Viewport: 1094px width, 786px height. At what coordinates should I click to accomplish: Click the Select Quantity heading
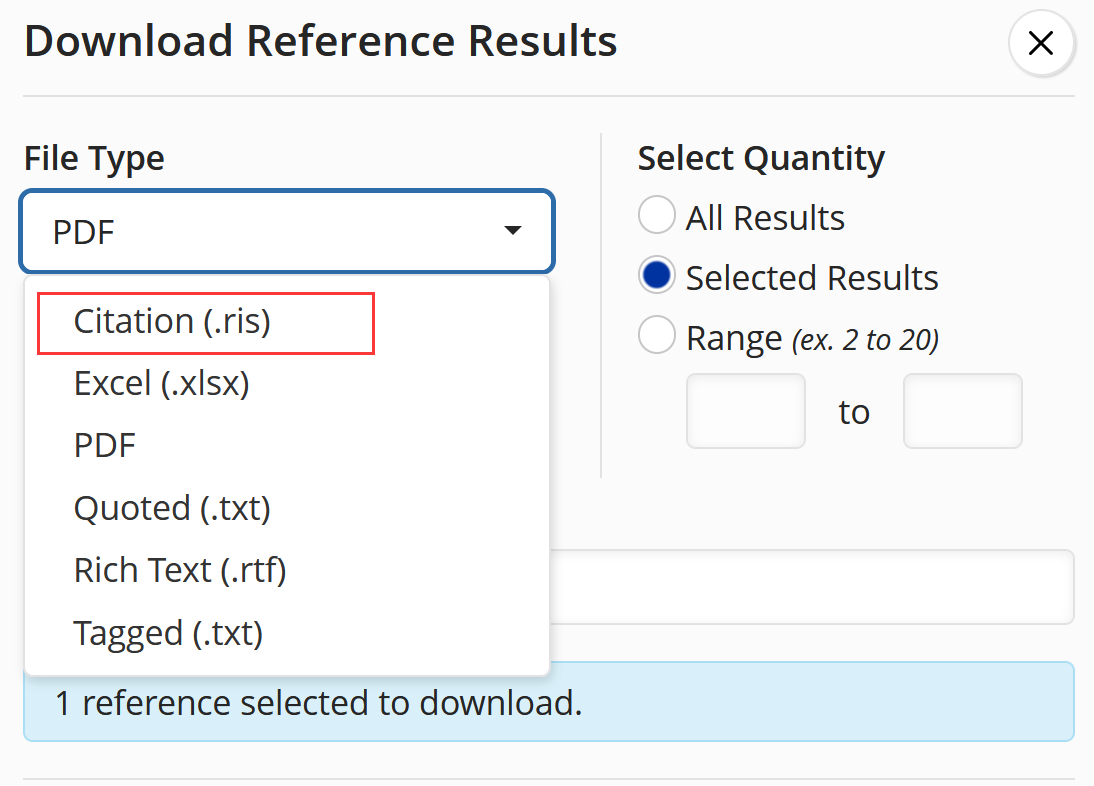point(761,158)
